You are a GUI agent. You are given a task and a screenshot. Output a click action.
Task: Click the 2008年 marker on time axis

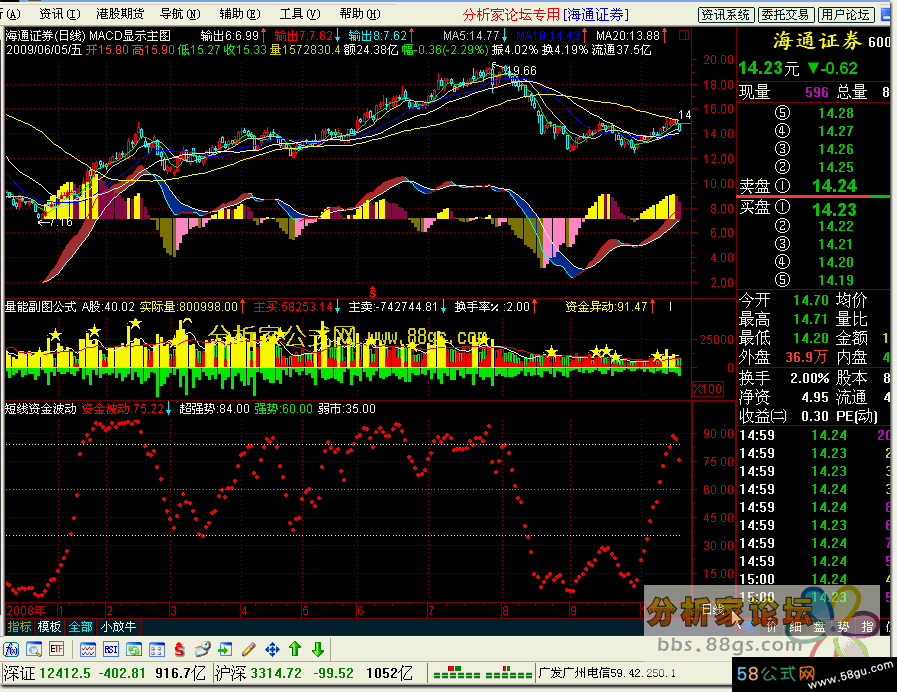[x=26, y=610]
